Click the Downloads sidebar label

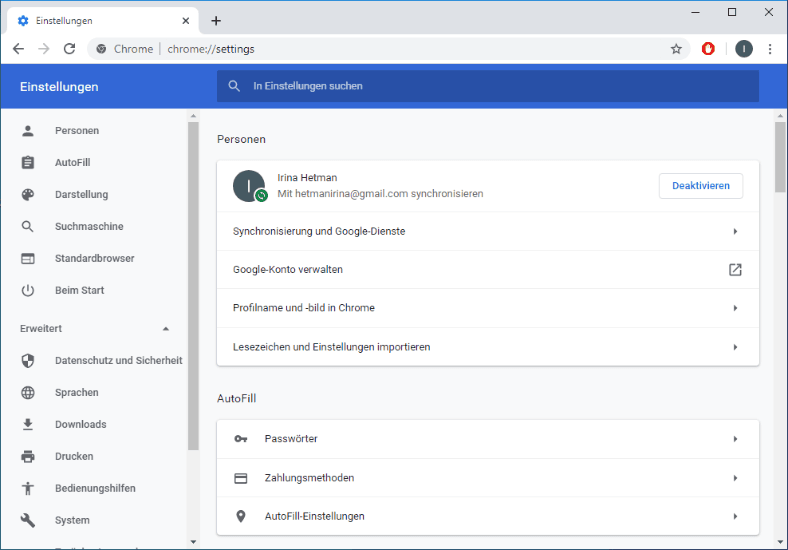coord(81,424)
